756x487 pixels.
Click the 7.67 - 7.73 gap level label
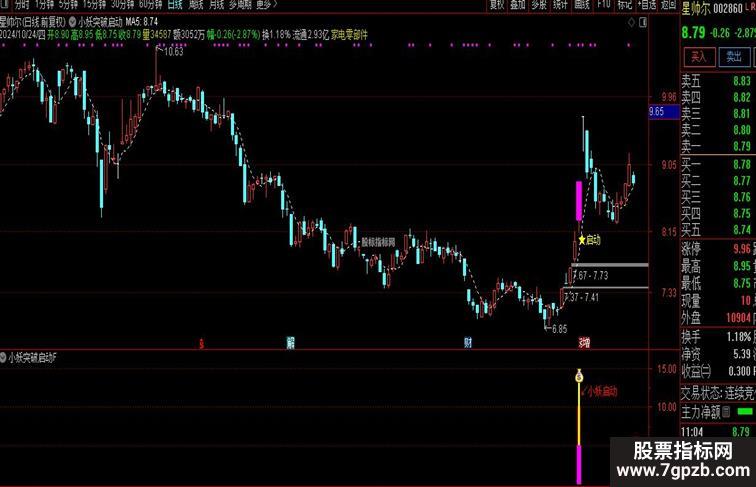click(591, 276)
